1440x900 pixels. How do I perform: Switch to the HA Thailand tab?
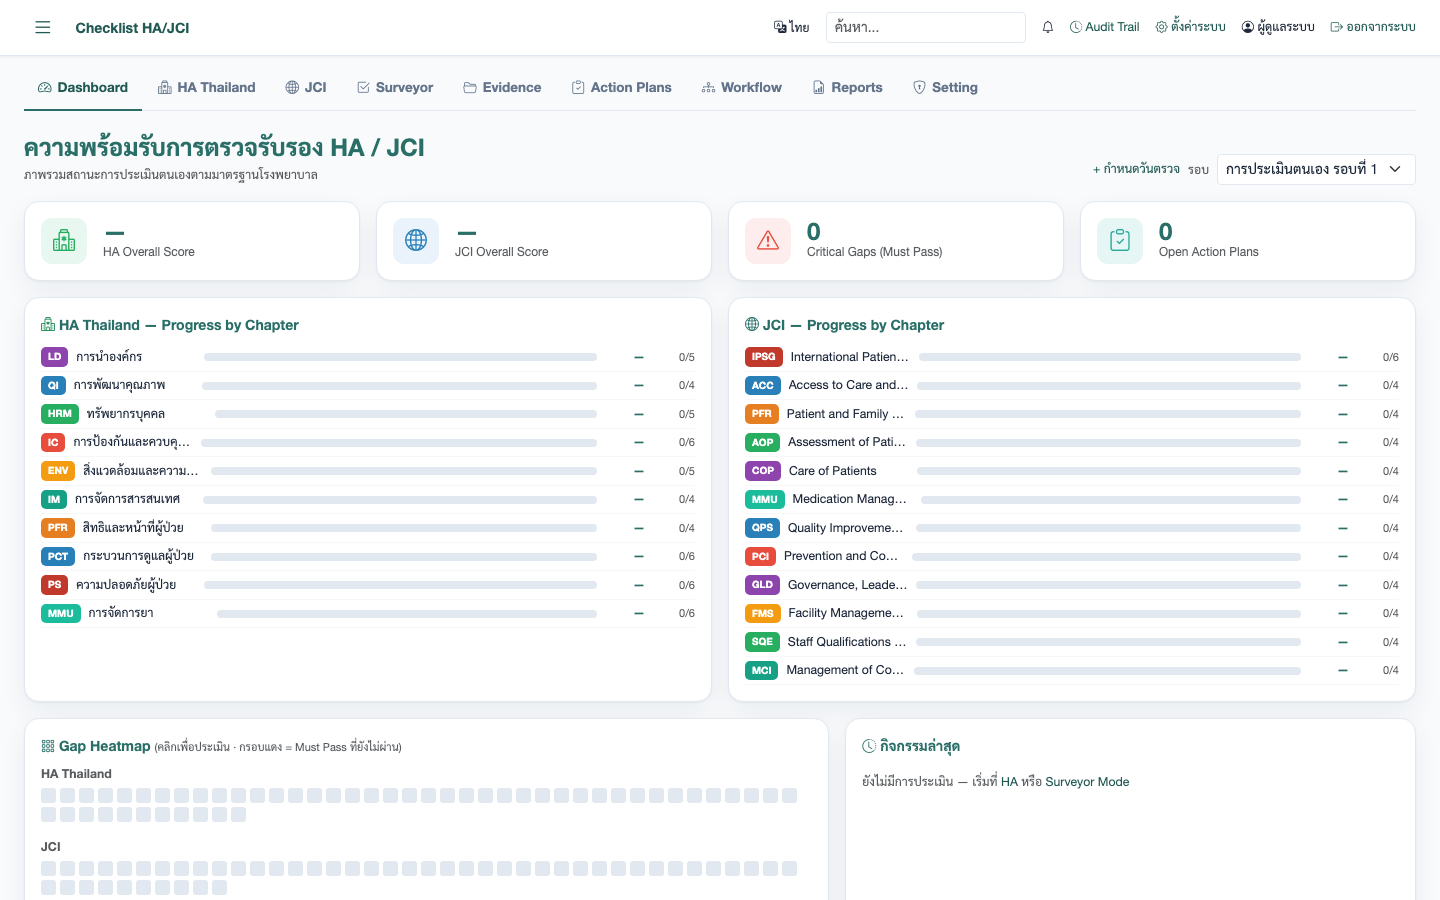tap(206, 87)
